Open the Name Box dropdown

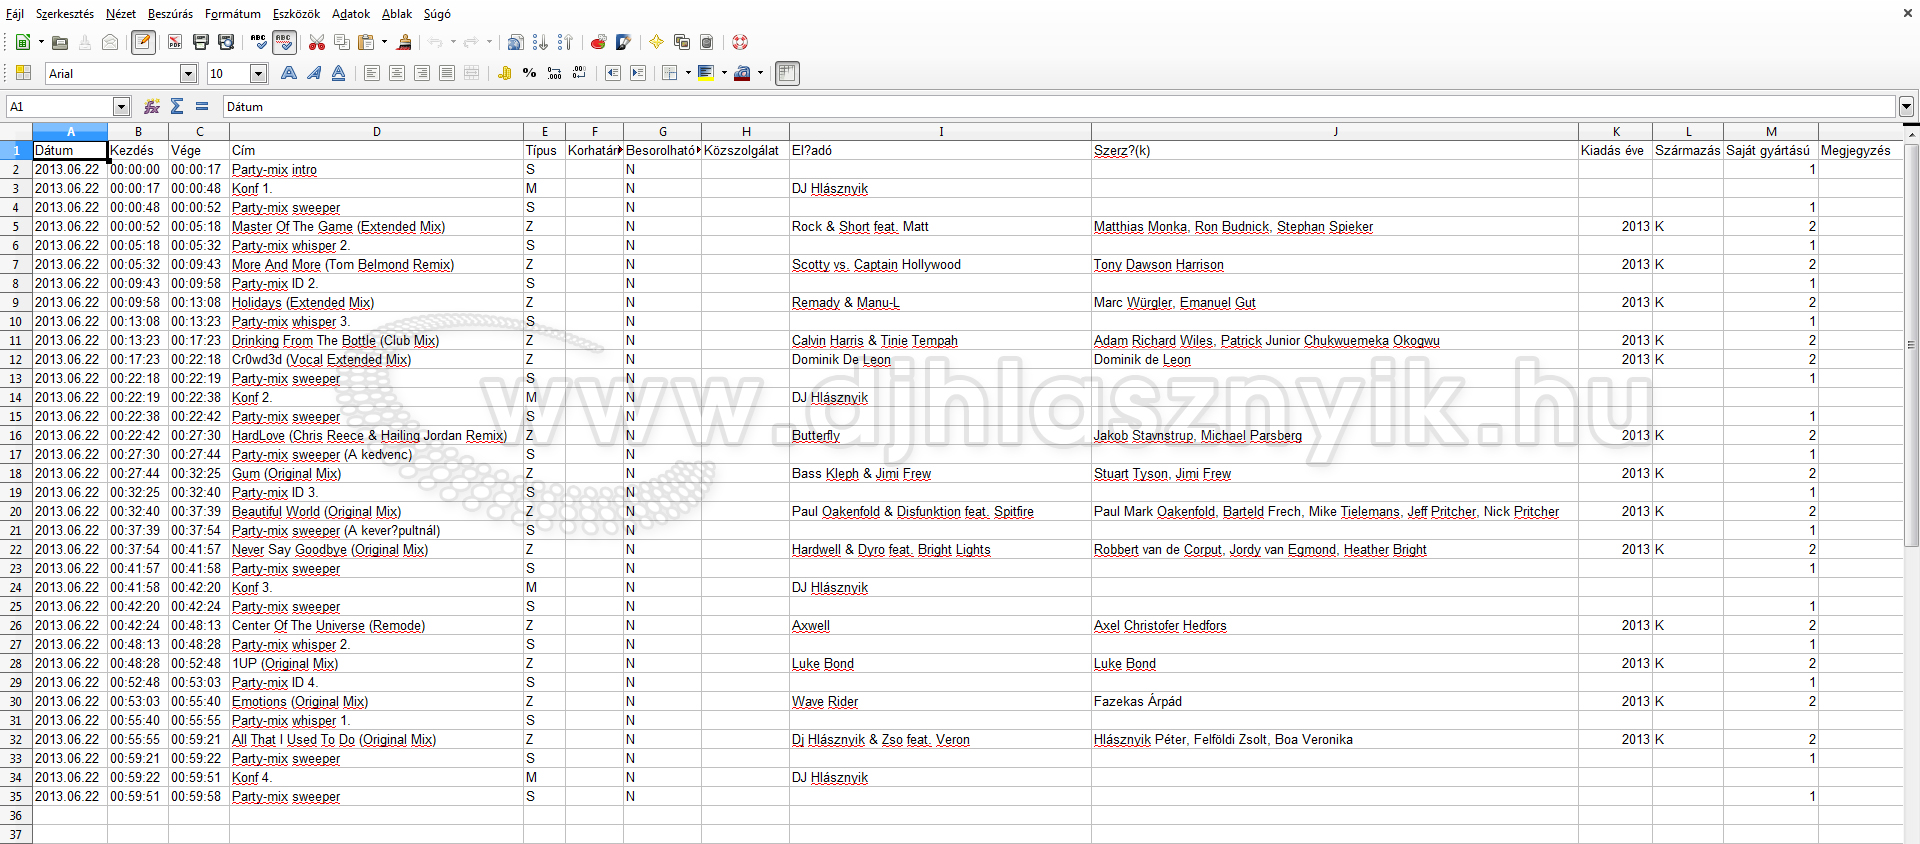(x=121, y=106)
